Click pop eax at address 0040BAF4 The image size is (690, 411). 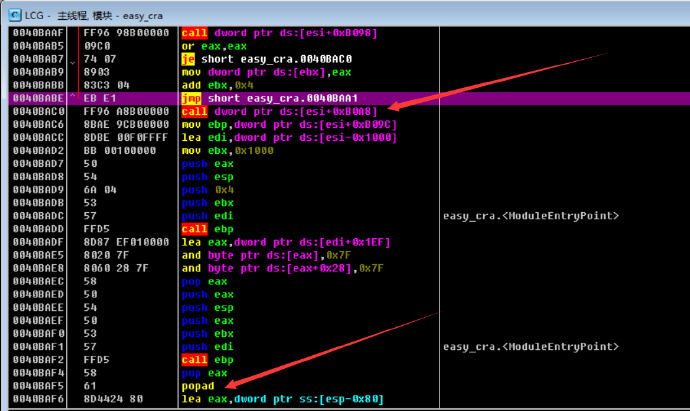[x=205, y=373]
